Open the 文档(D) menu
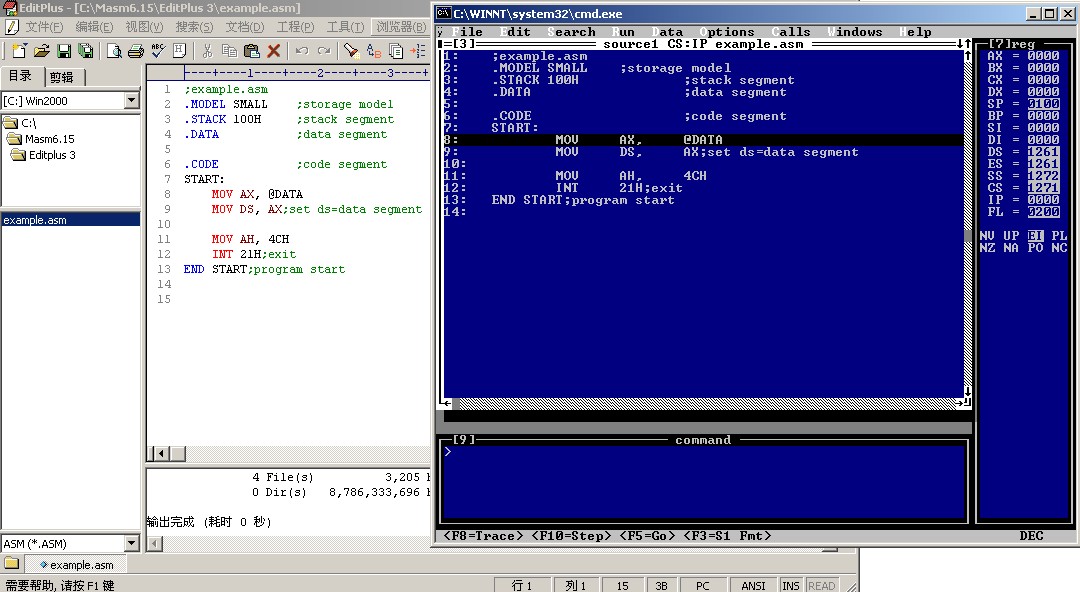Image resolution: width=1080 pixels, height=592 pixels. pos(245,27)
